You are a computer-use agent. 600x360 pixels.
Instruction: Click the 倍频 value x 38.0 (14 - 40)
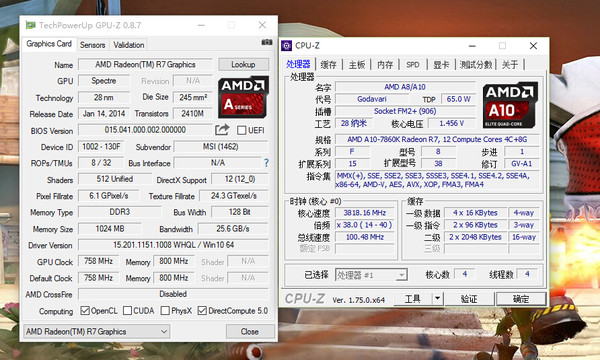coord(365,225)
